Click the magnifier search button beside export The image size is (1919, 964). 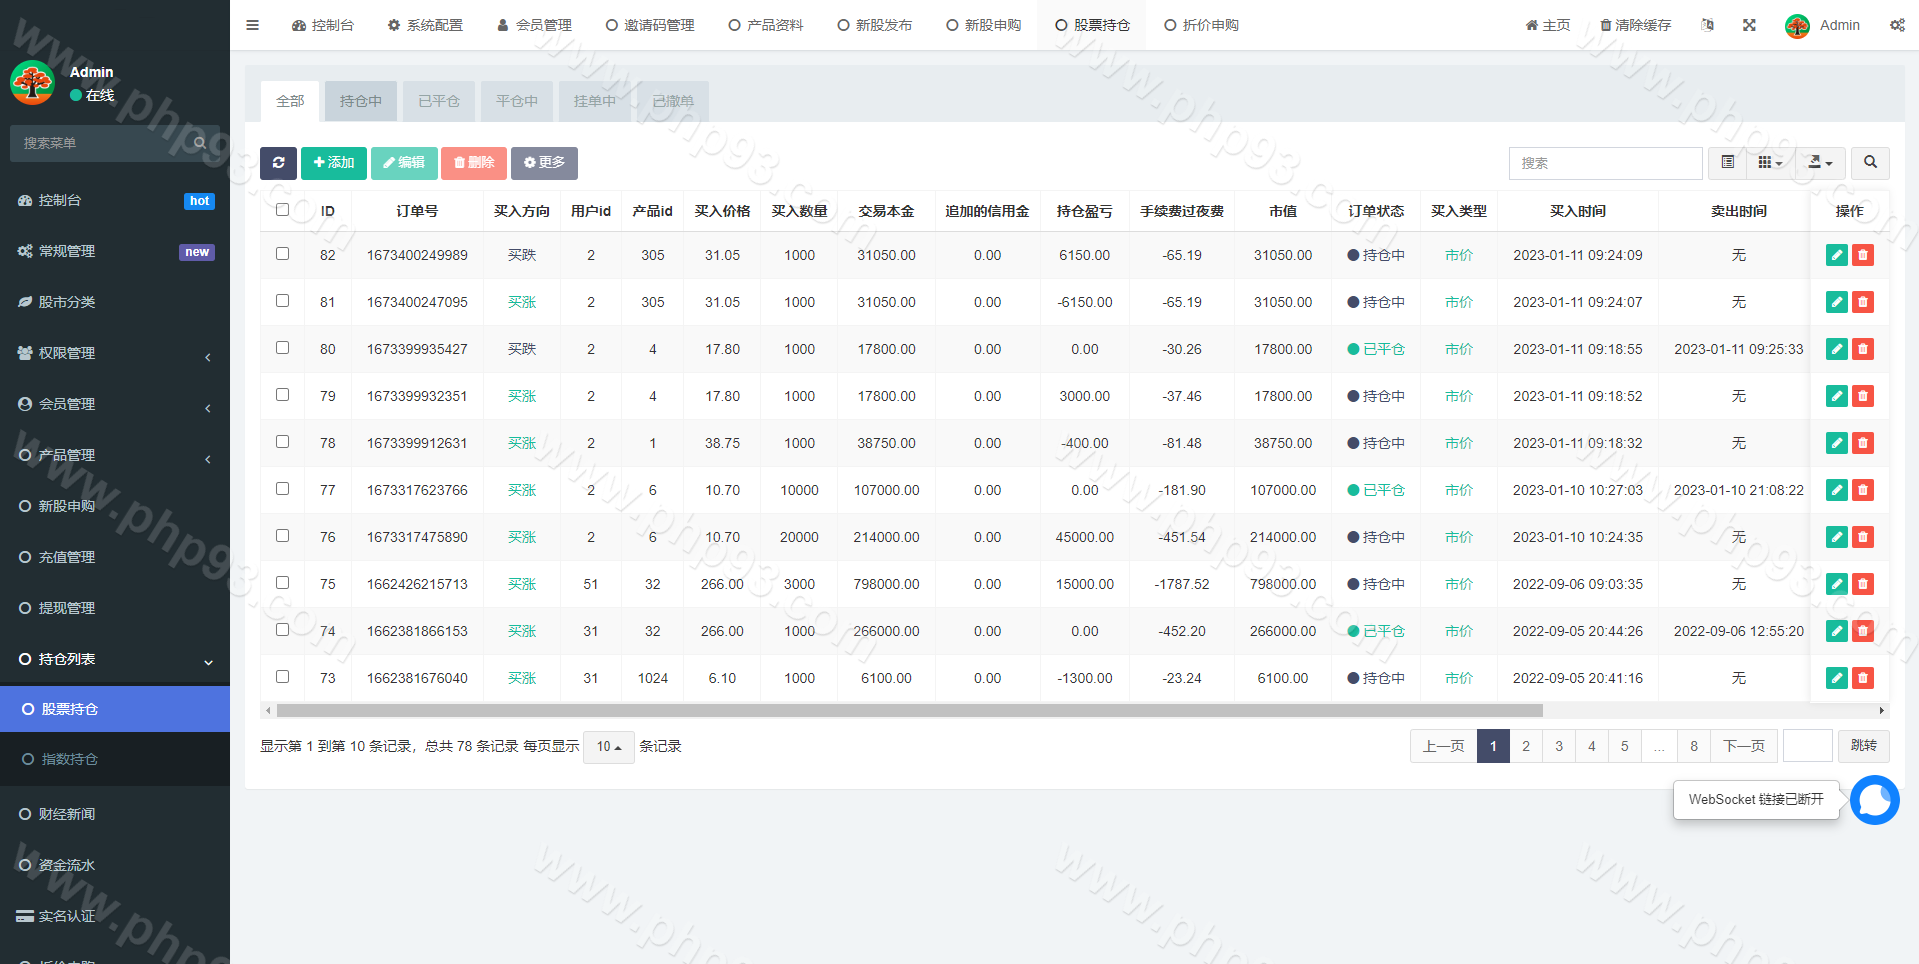(1870, 163)
